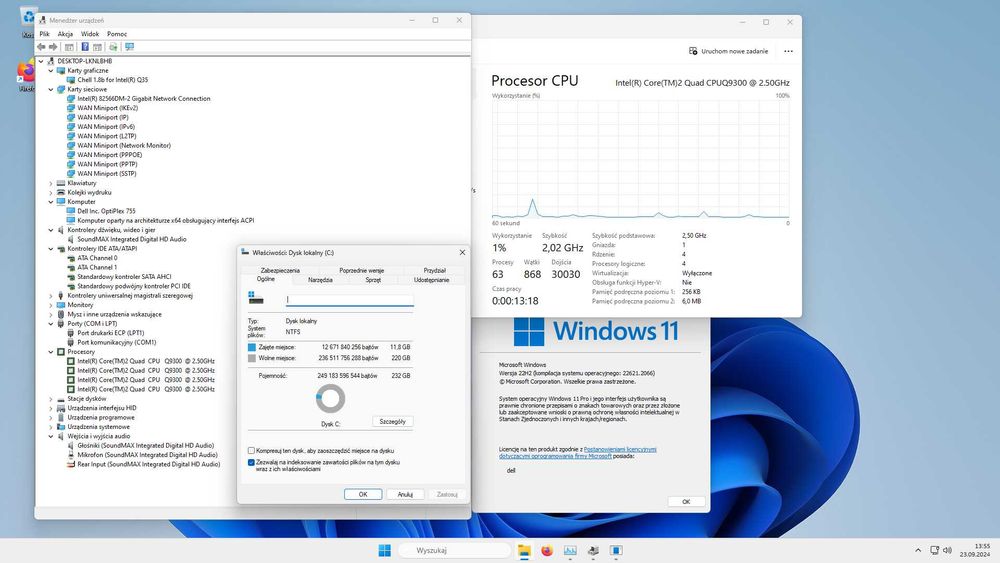The height and width of the screenshot is (563, 1000).
Task: Click 'Uruchom nowe zadanie' in Task Manager
Action: 728,51
